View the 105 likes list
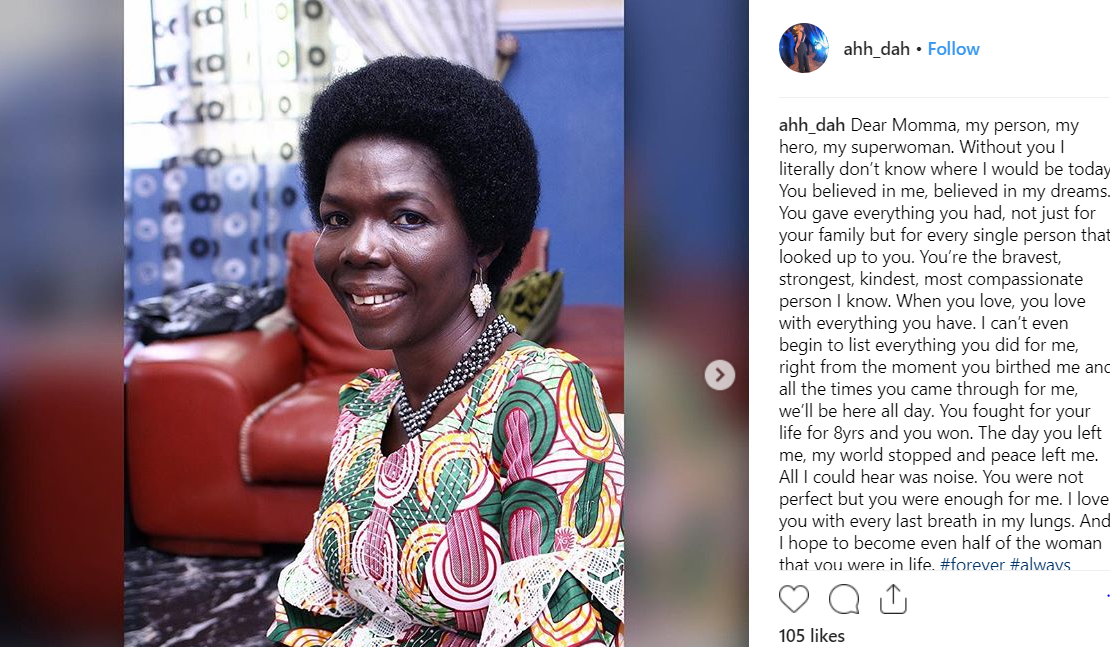 811,636
